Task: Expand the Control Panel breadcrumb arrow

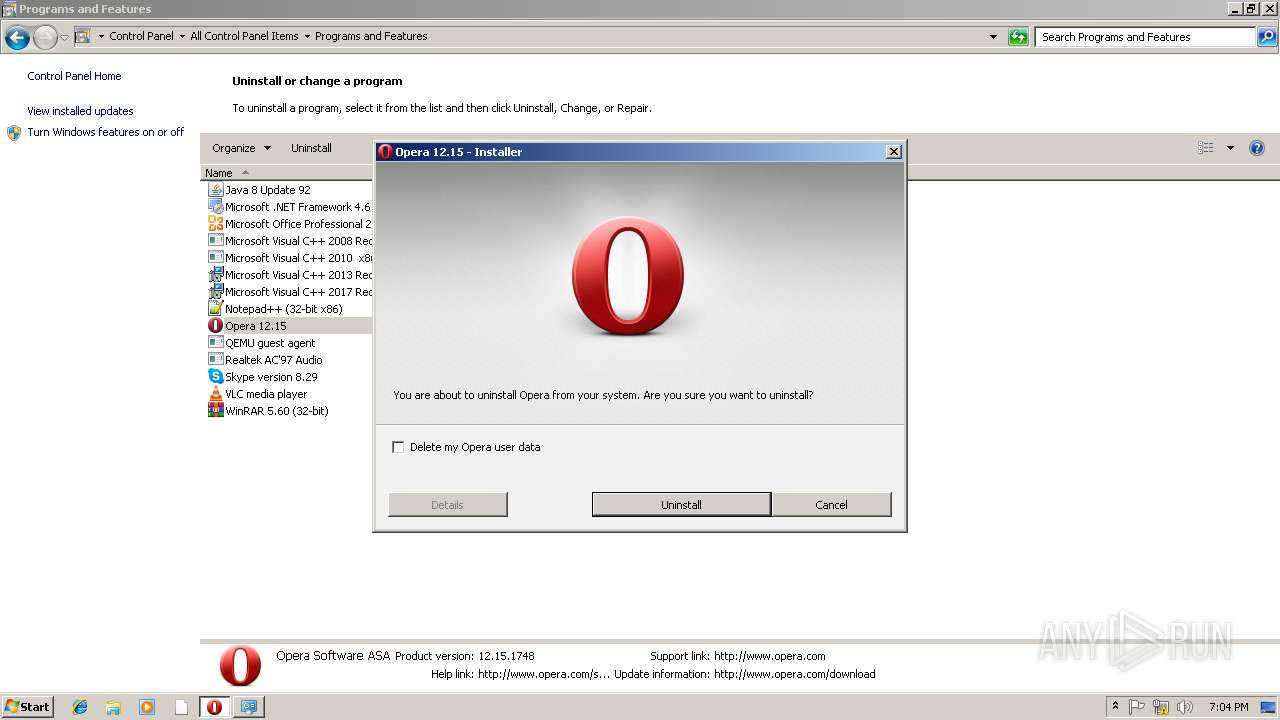Action: coord(182,37)
